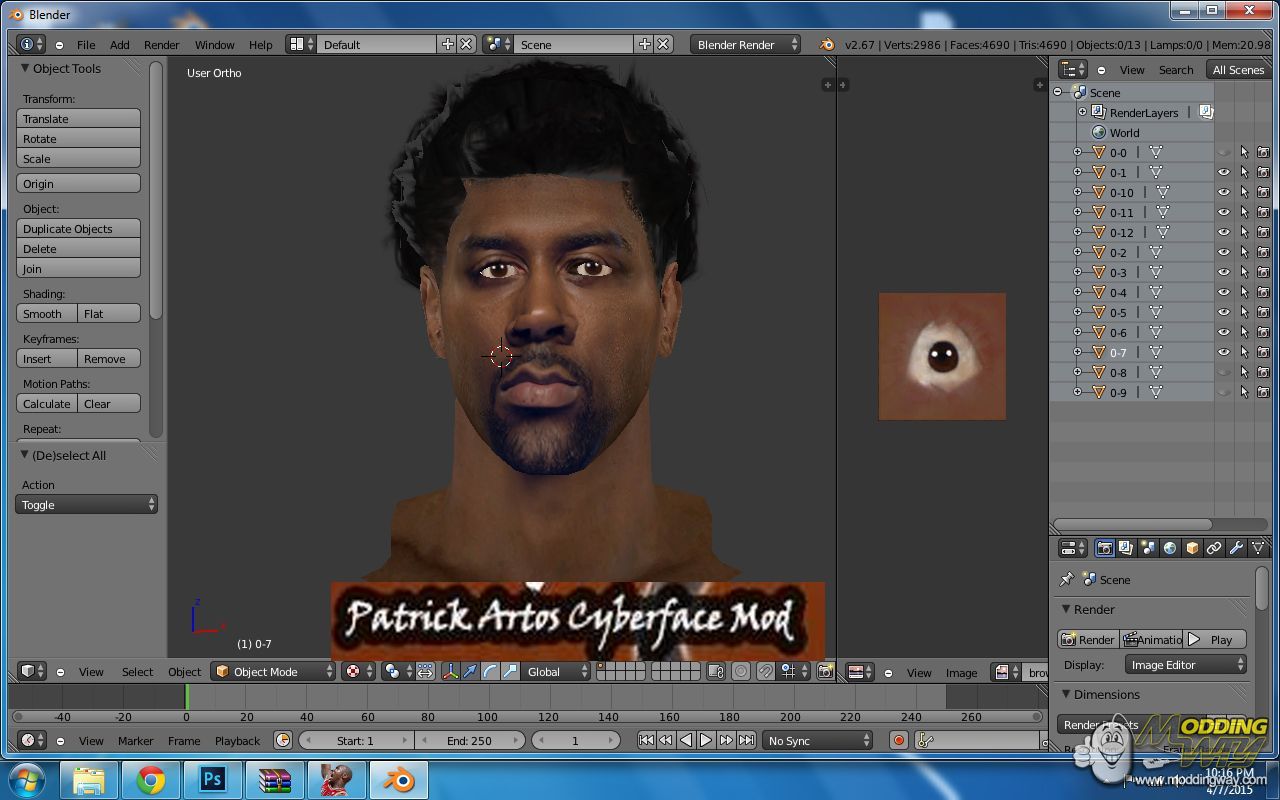Screen dimensions: 1280x800
Task: Toggle renderability camera icon for object 0-4
Action: [1263, 292]
